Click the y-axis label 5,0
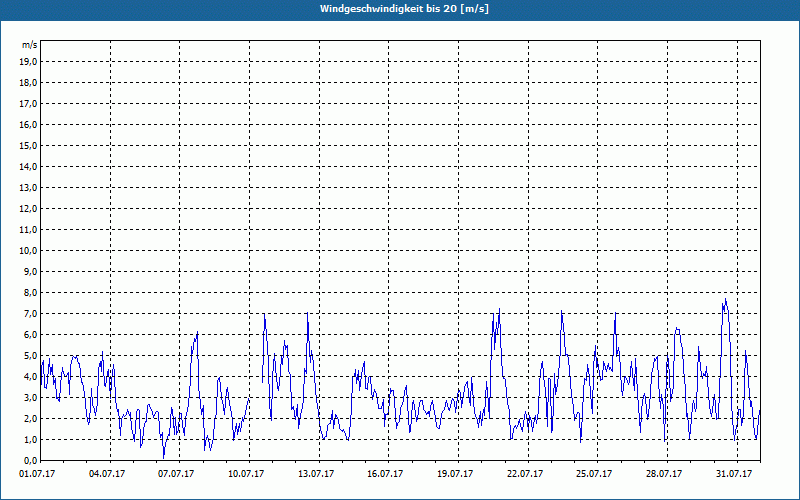The width and height of the screenshot is (800, 500). click(x=30, y=356)
